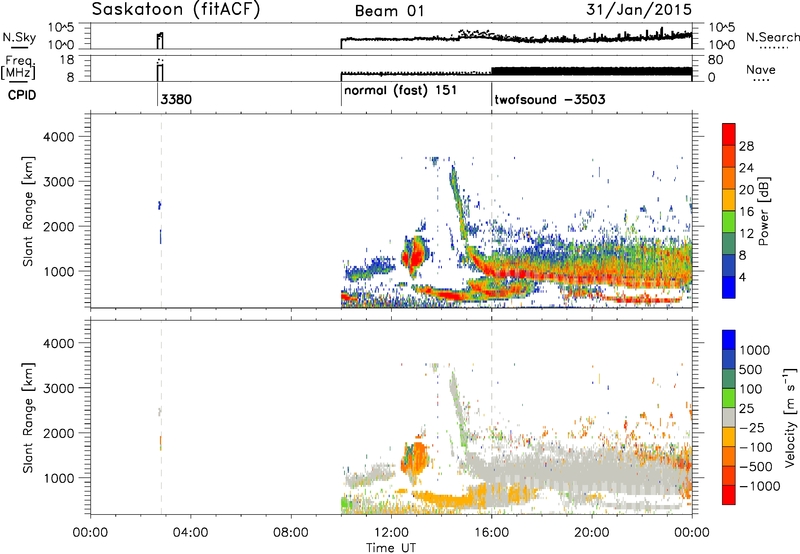Click the velocity panel Slant Range label
Screen dimensions: 800x554
(x=28, y=417)
